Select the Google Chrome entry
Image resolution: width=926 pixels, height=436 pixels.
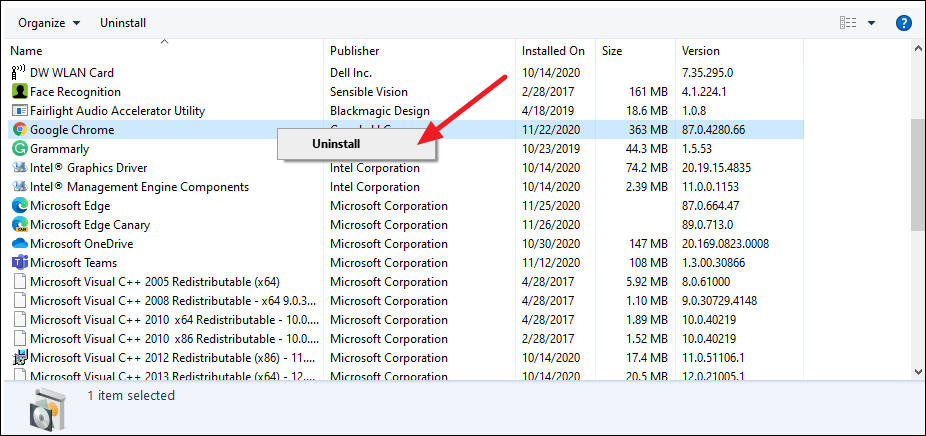pyautogui.click(x=405, y=129)
